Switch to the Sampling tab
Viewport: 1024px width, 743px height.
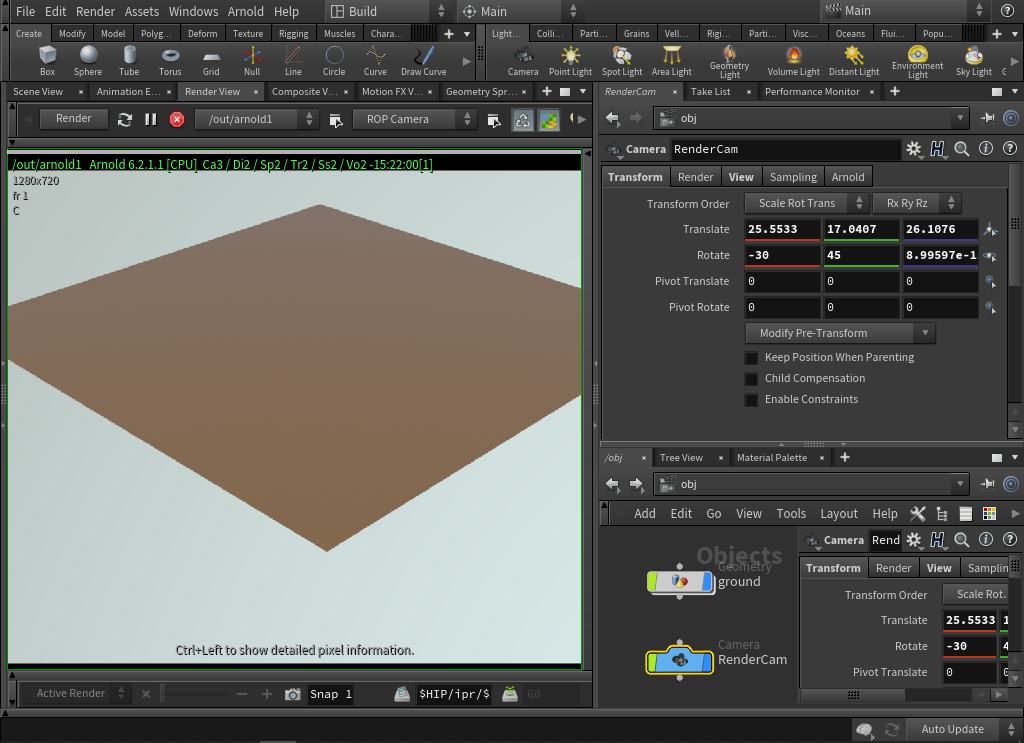click(x=792, y=177)
